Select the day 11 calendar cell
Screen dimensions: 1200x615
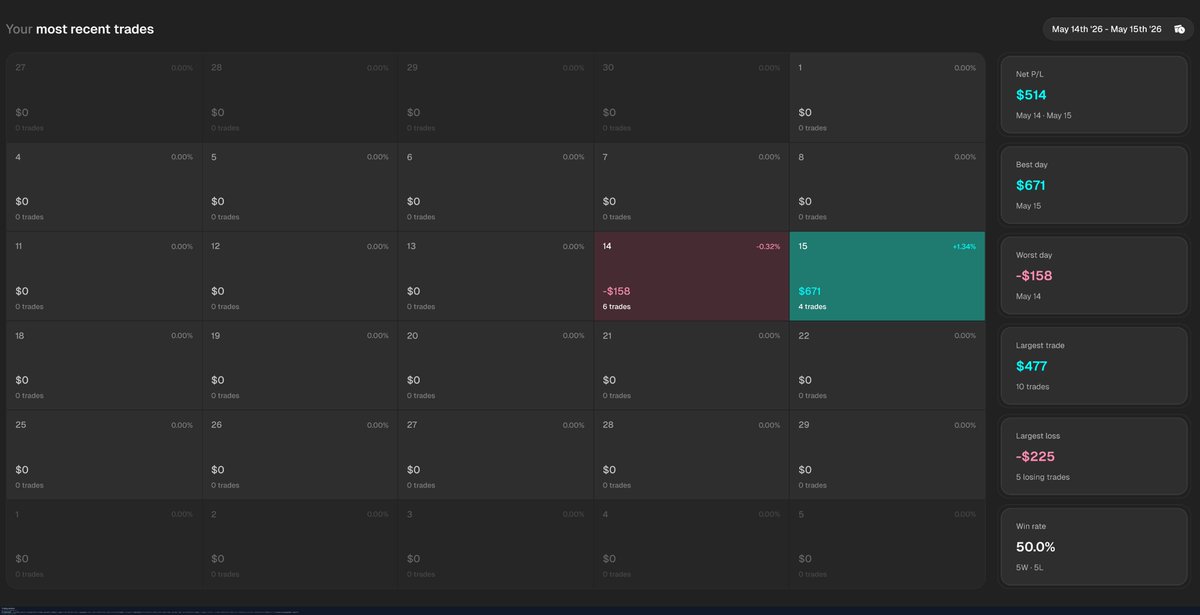point(104,276)
